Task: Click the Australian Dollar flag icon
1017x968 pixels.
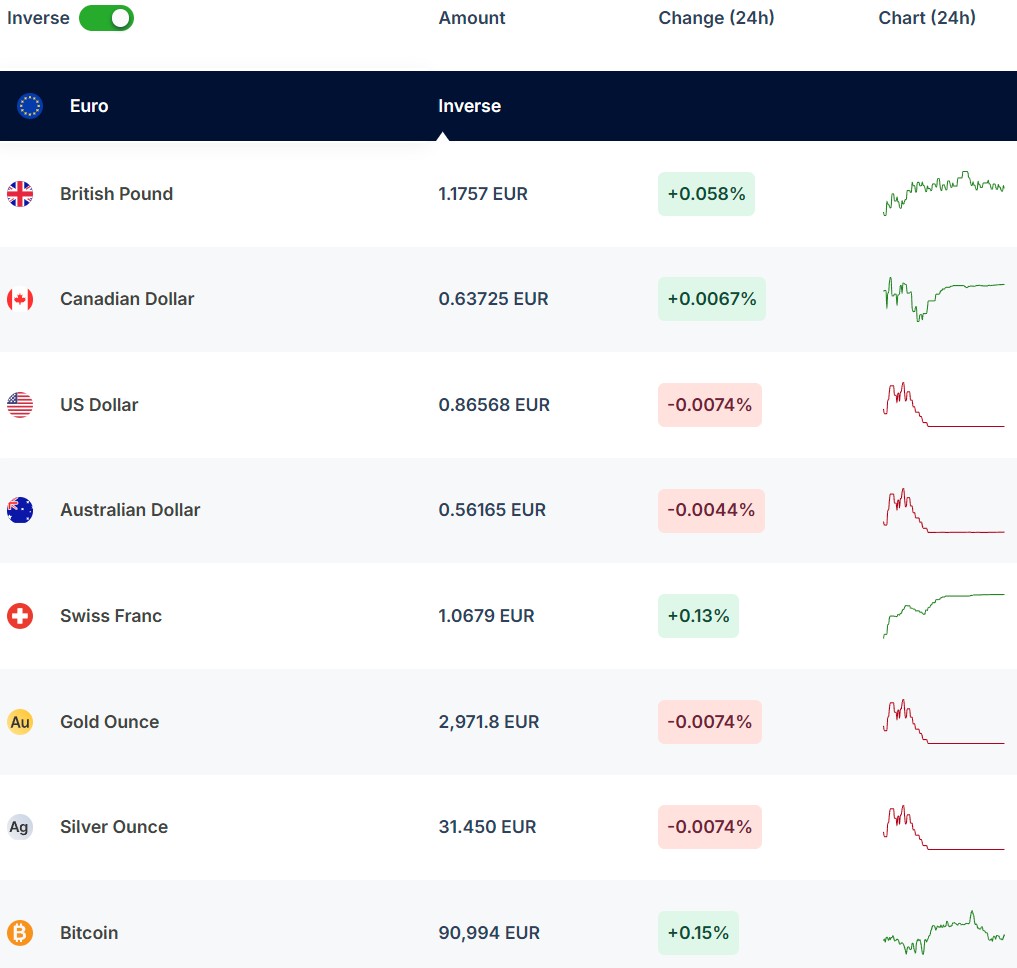Action: [x=20, y=510]
